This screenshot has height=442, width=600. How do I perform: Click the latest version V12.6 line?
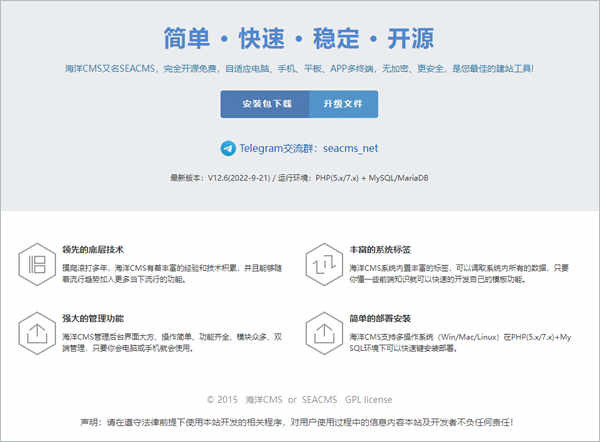tap(299, 178)
